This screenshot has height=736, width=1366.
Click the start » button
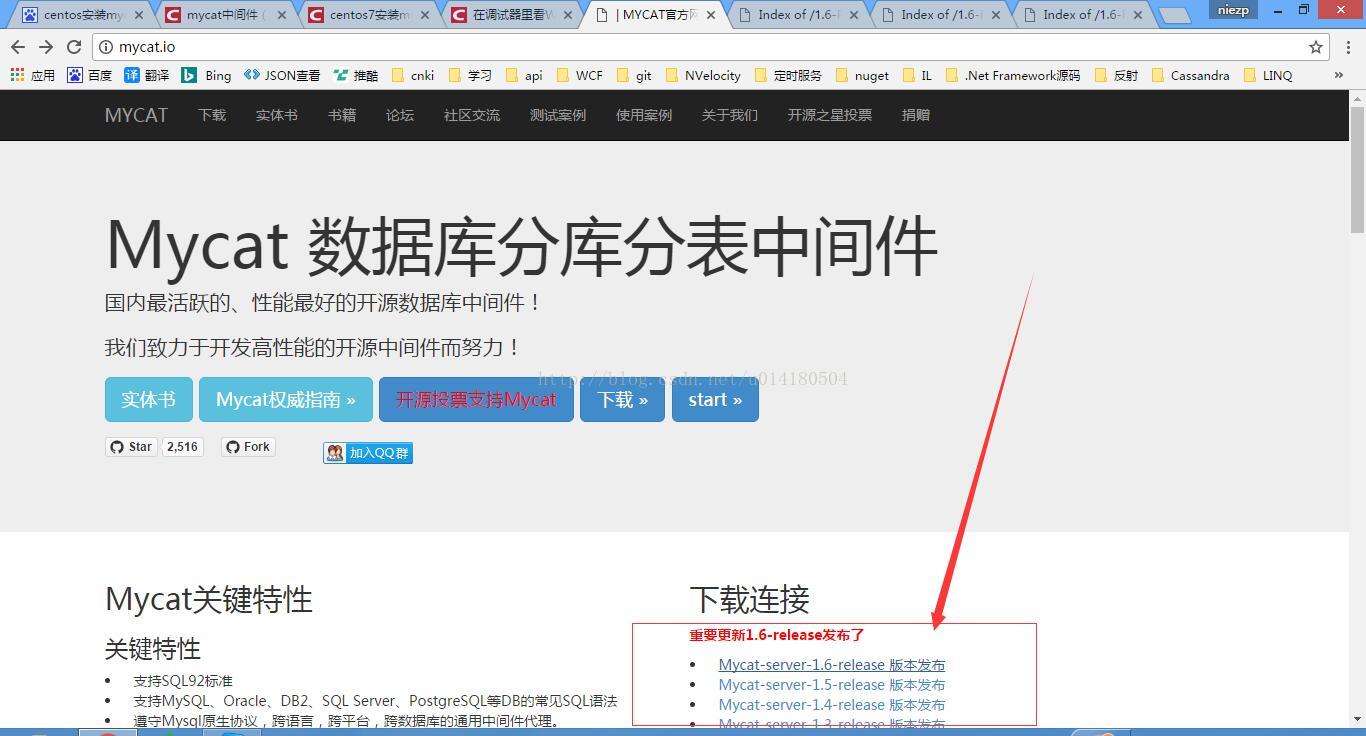point(715,399)
